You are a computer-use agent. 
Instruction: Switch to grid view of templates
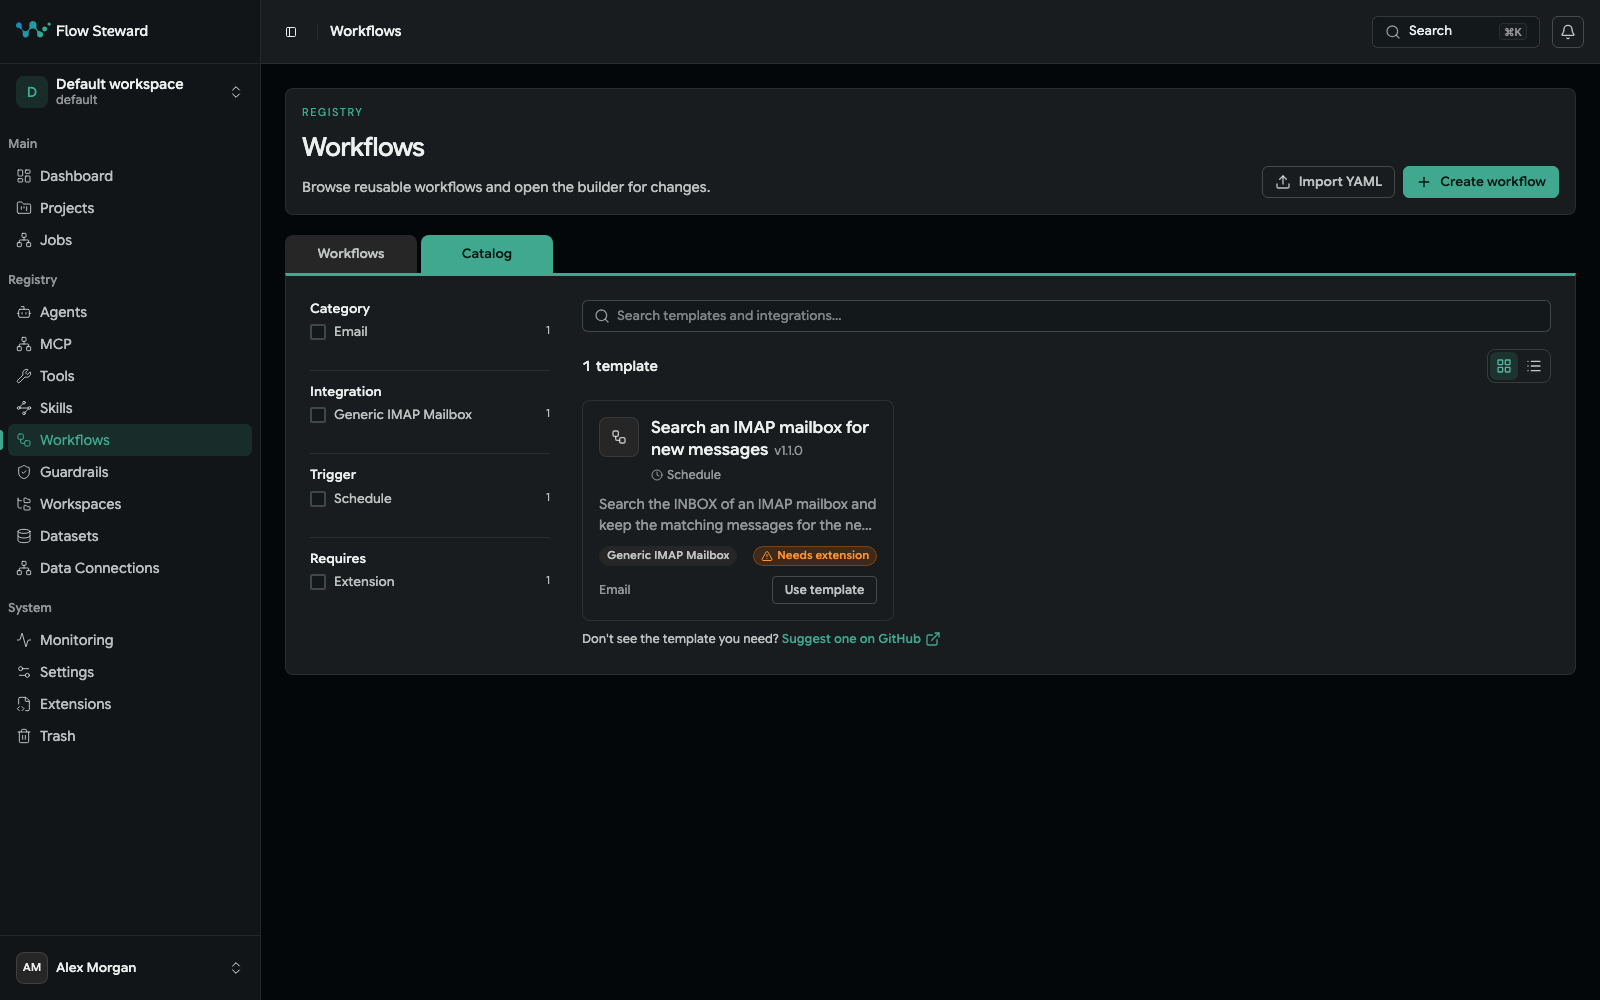(x=1504, y=366)
